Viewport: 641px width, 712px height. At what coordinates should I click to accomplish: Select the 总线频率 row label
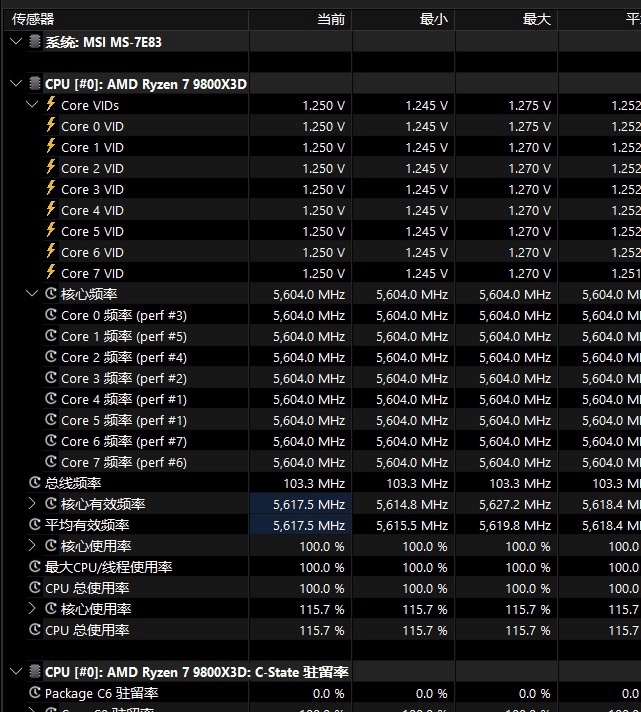(73, 483)
